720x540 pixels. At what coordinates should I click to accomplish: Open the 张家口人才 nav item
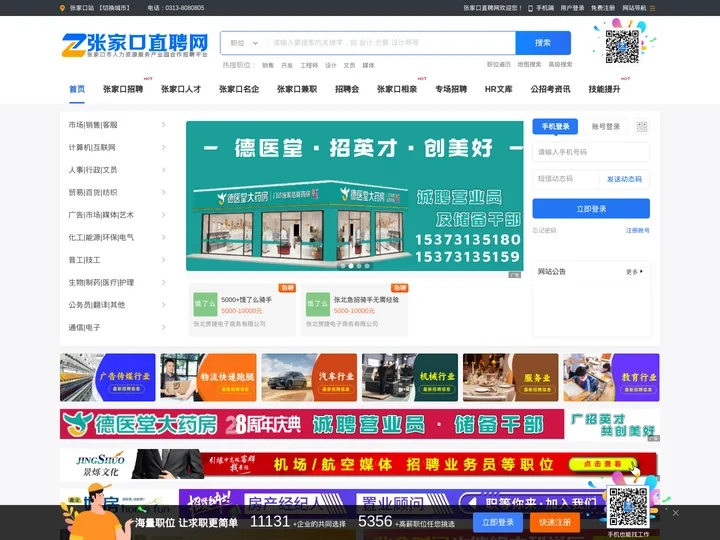click(x=181, y=89)
